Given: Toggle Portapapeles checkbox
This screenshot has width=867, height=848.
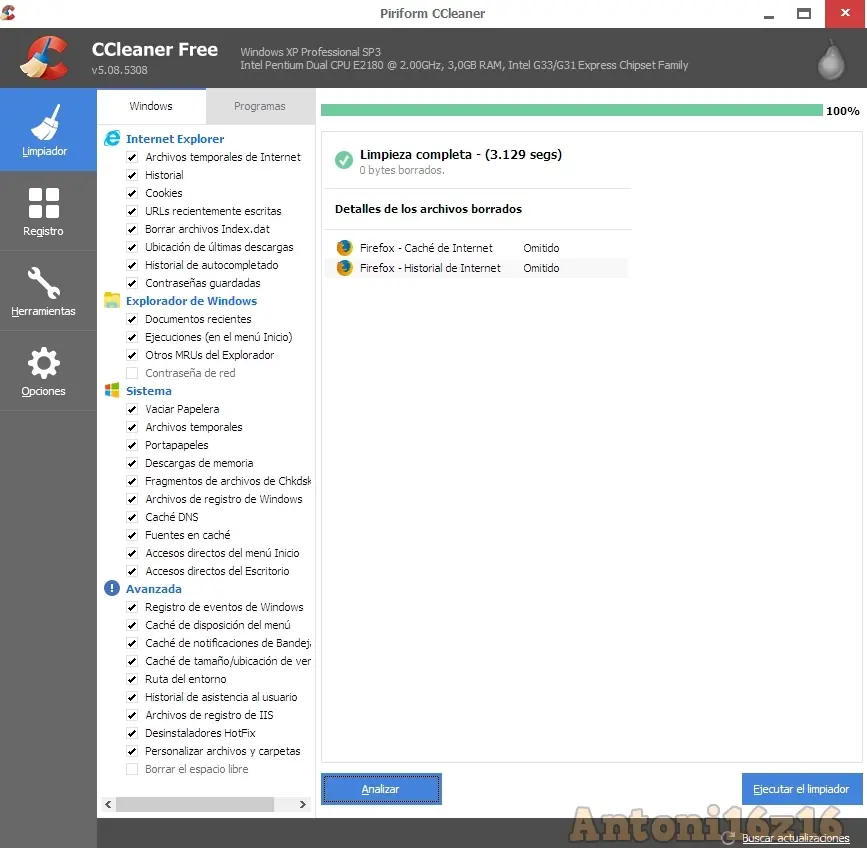Looking at the screenshot, I should pyautogui.click(x=132, y=445).
